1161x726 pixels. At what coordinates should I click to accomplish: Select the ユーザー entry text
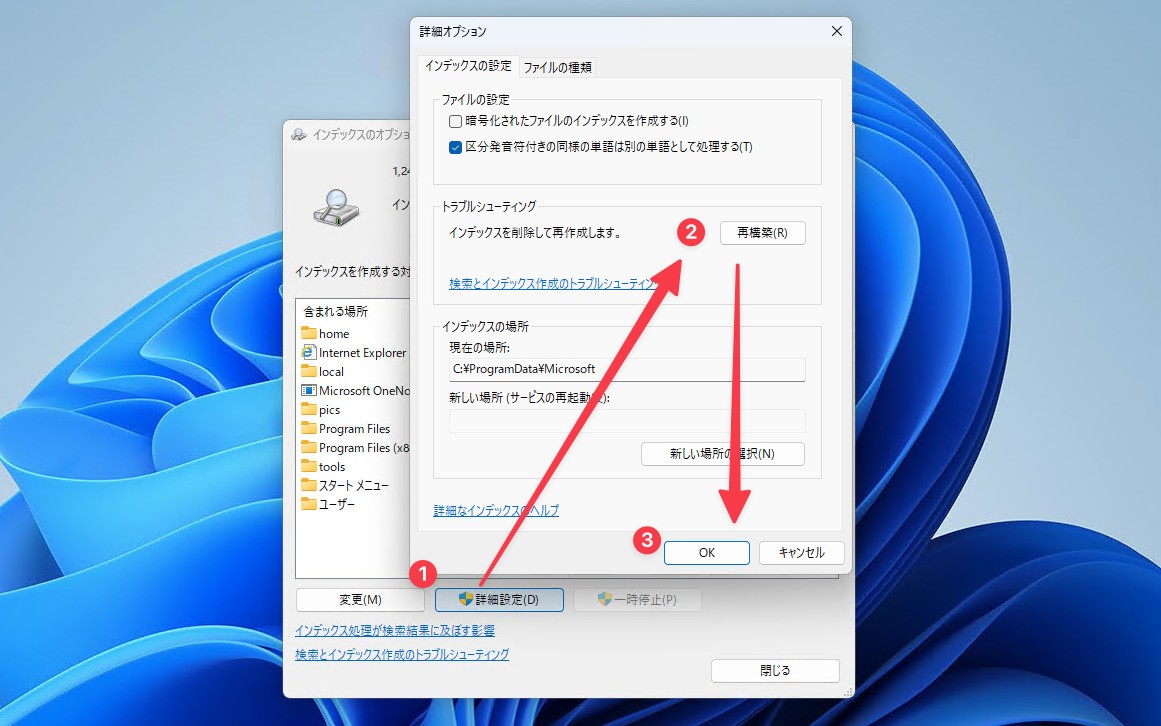click(x=337, y=505)
